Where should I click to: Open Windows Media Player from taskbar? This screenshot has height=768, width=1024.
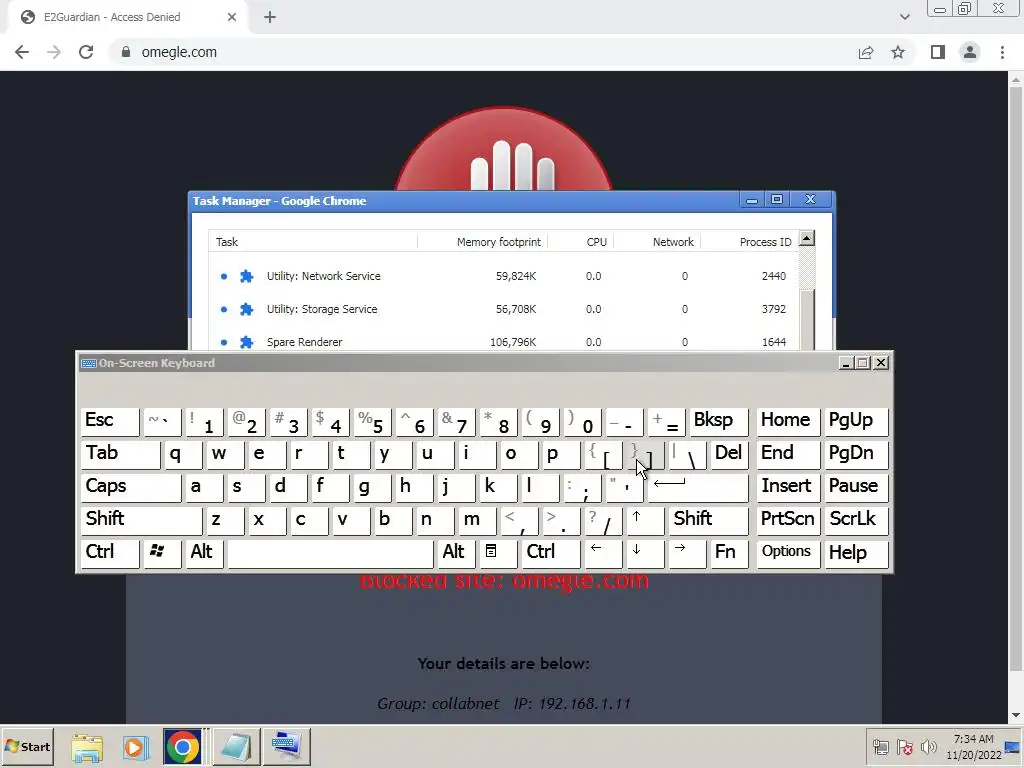point(135,746)
